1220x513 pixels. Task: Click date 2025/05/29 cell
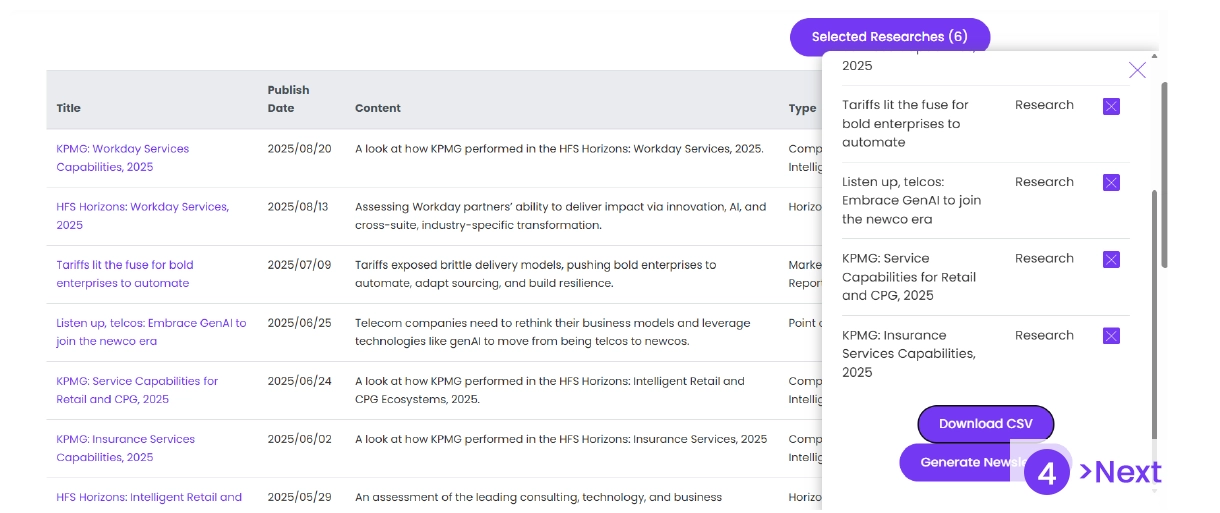(x=299, y=497)
